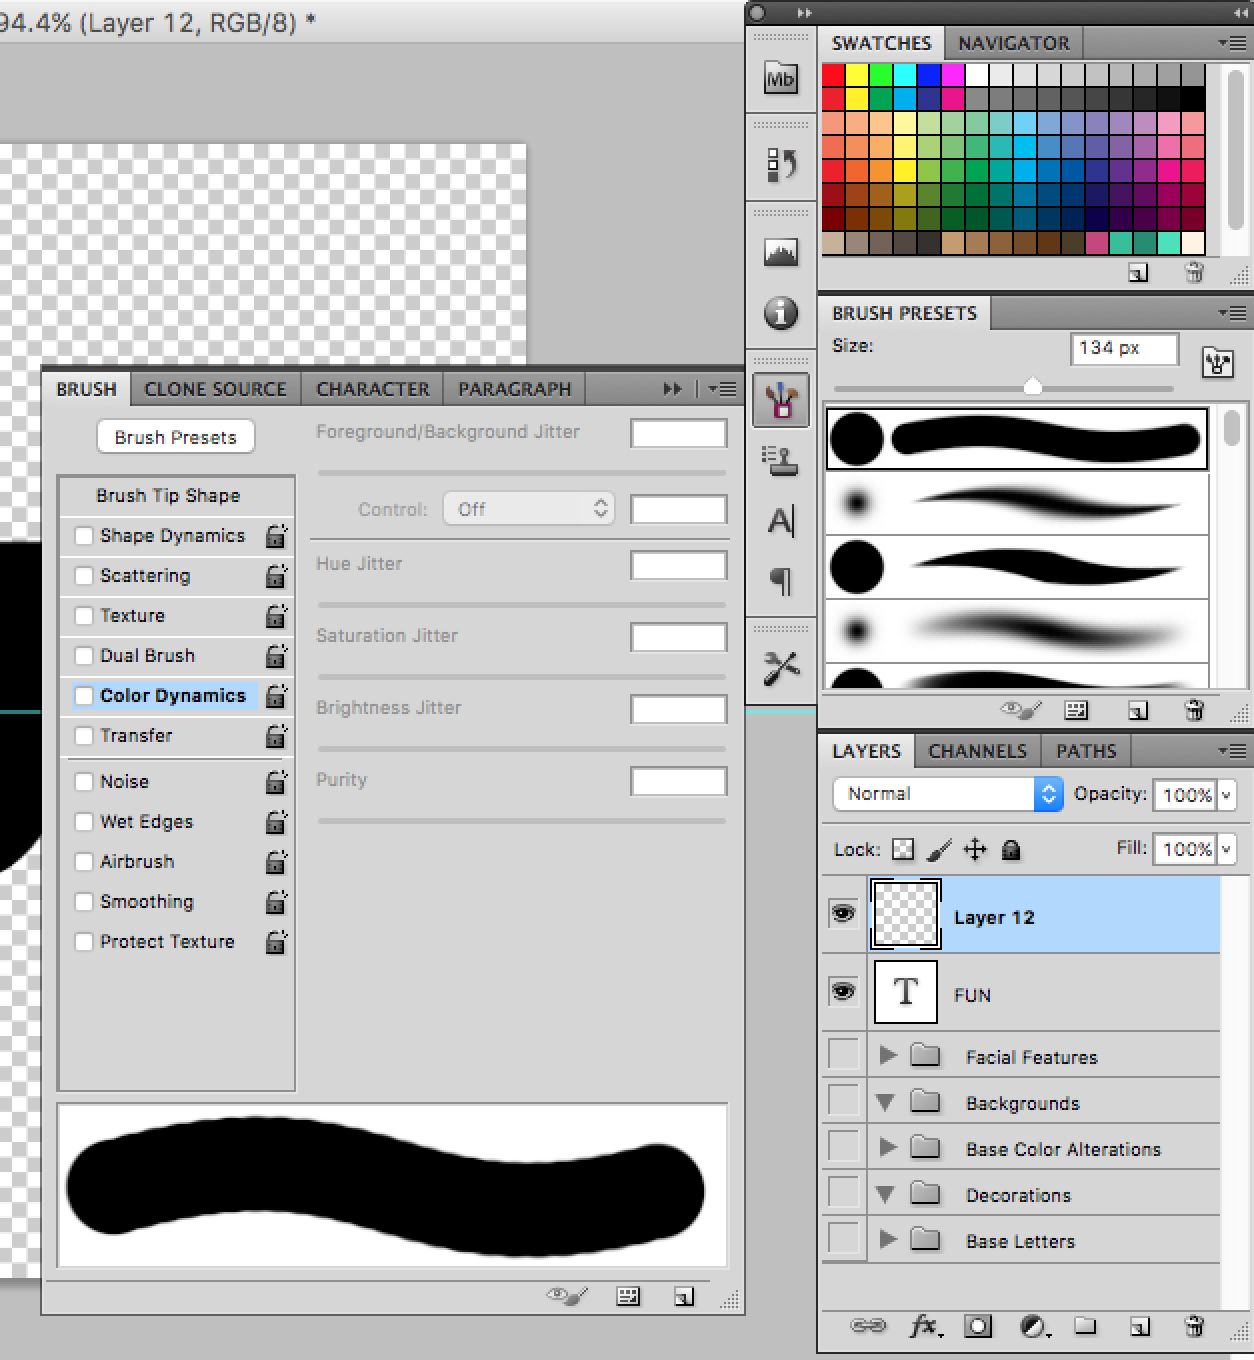Screen dimensions: 1254x1360
Task: Enable the Scattering checkbox
Action: (84, 576)
